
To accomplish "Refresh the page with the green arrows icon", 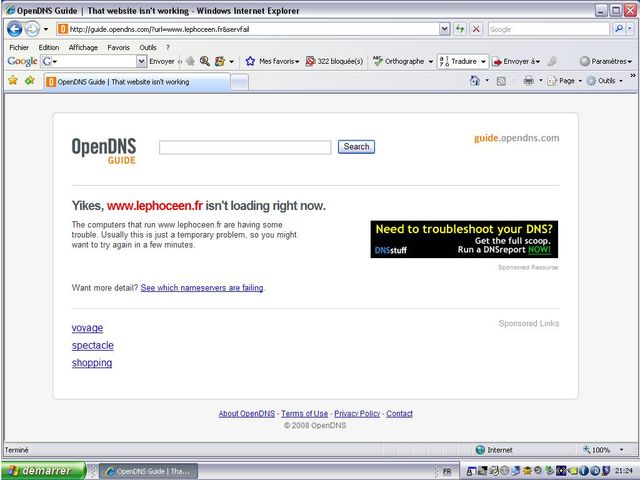I will click(460, 29).
